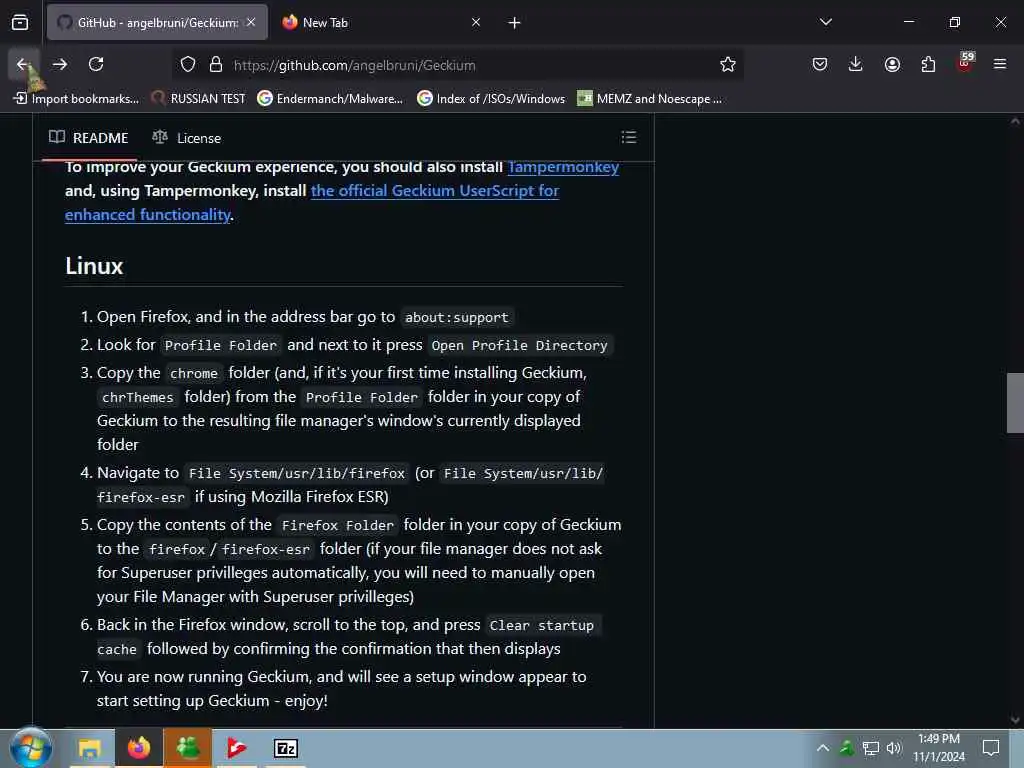Open the taskbar clock showing 1:49 PM
The image size is (1024, 768).
[938, 748]
